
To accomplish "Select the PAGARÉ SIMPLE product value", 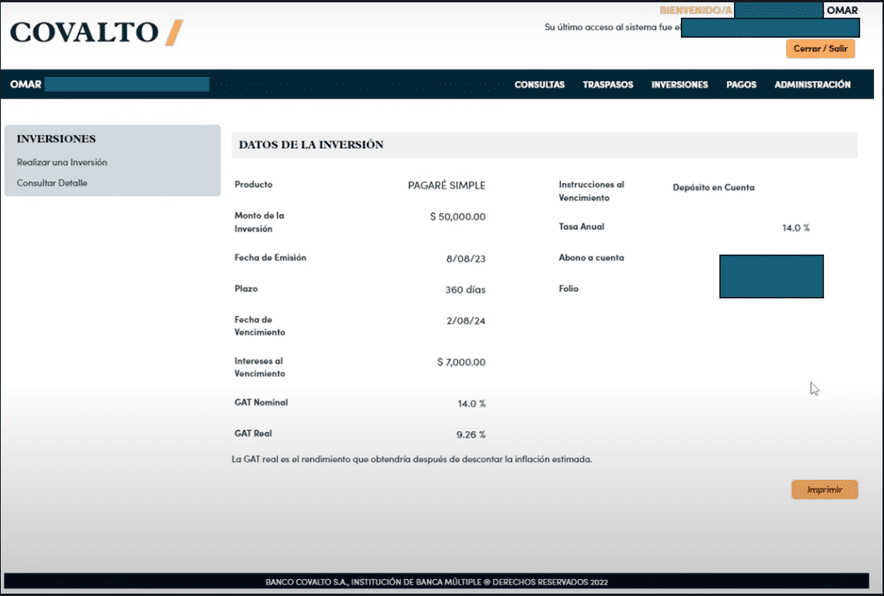I will coord(446,186).
